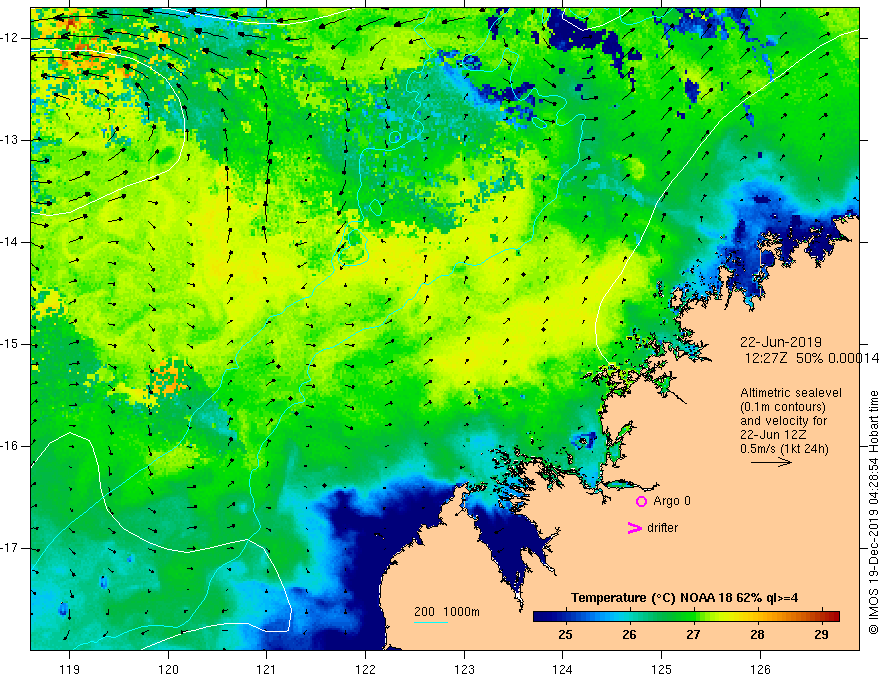Viewport: 880px width, 680px height.
Task: Click the Altimetric sealevel caption line
Action: point(791,393)
